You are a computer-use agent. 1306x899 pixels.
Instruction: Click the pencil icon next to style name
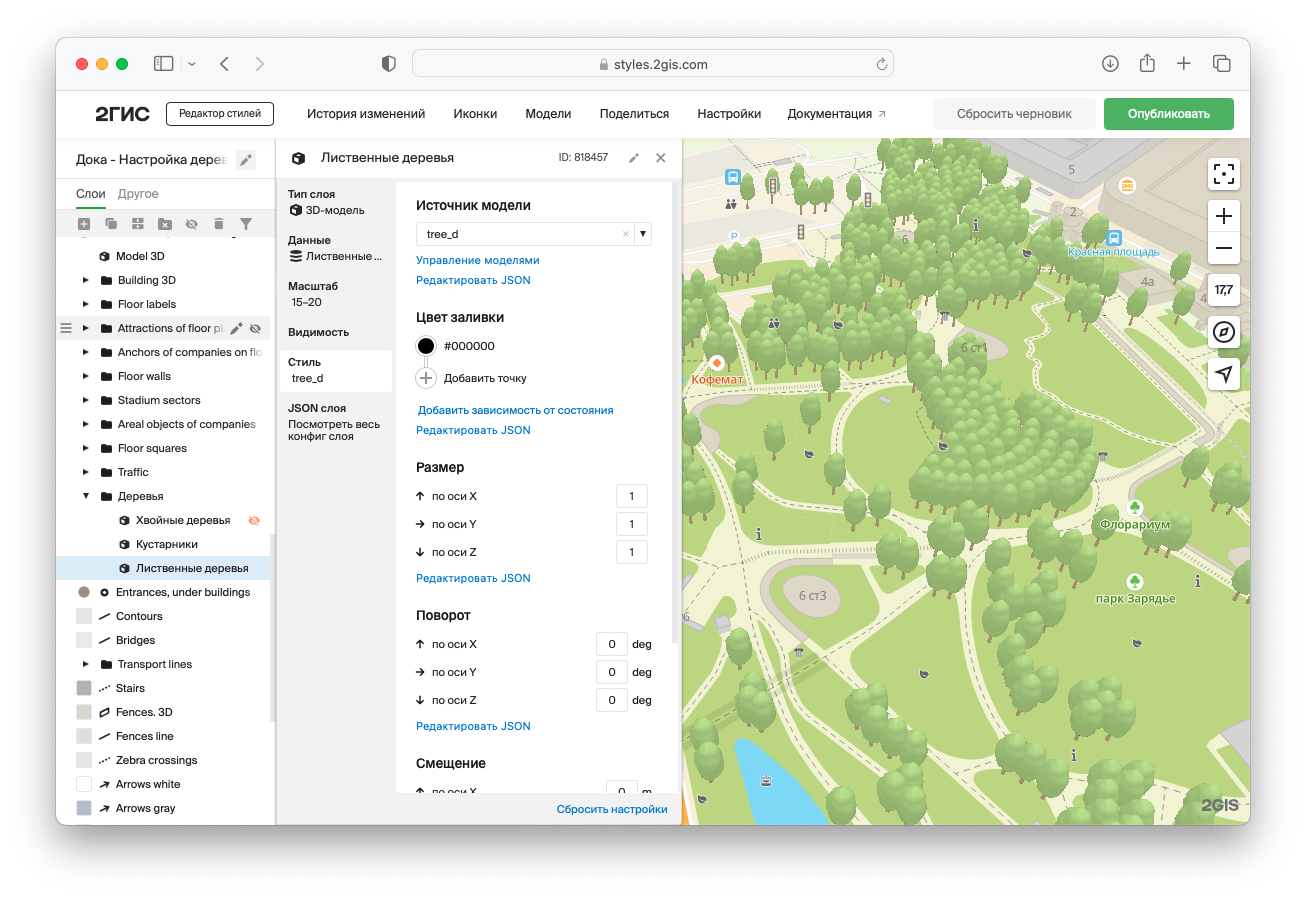coord(246,160)
